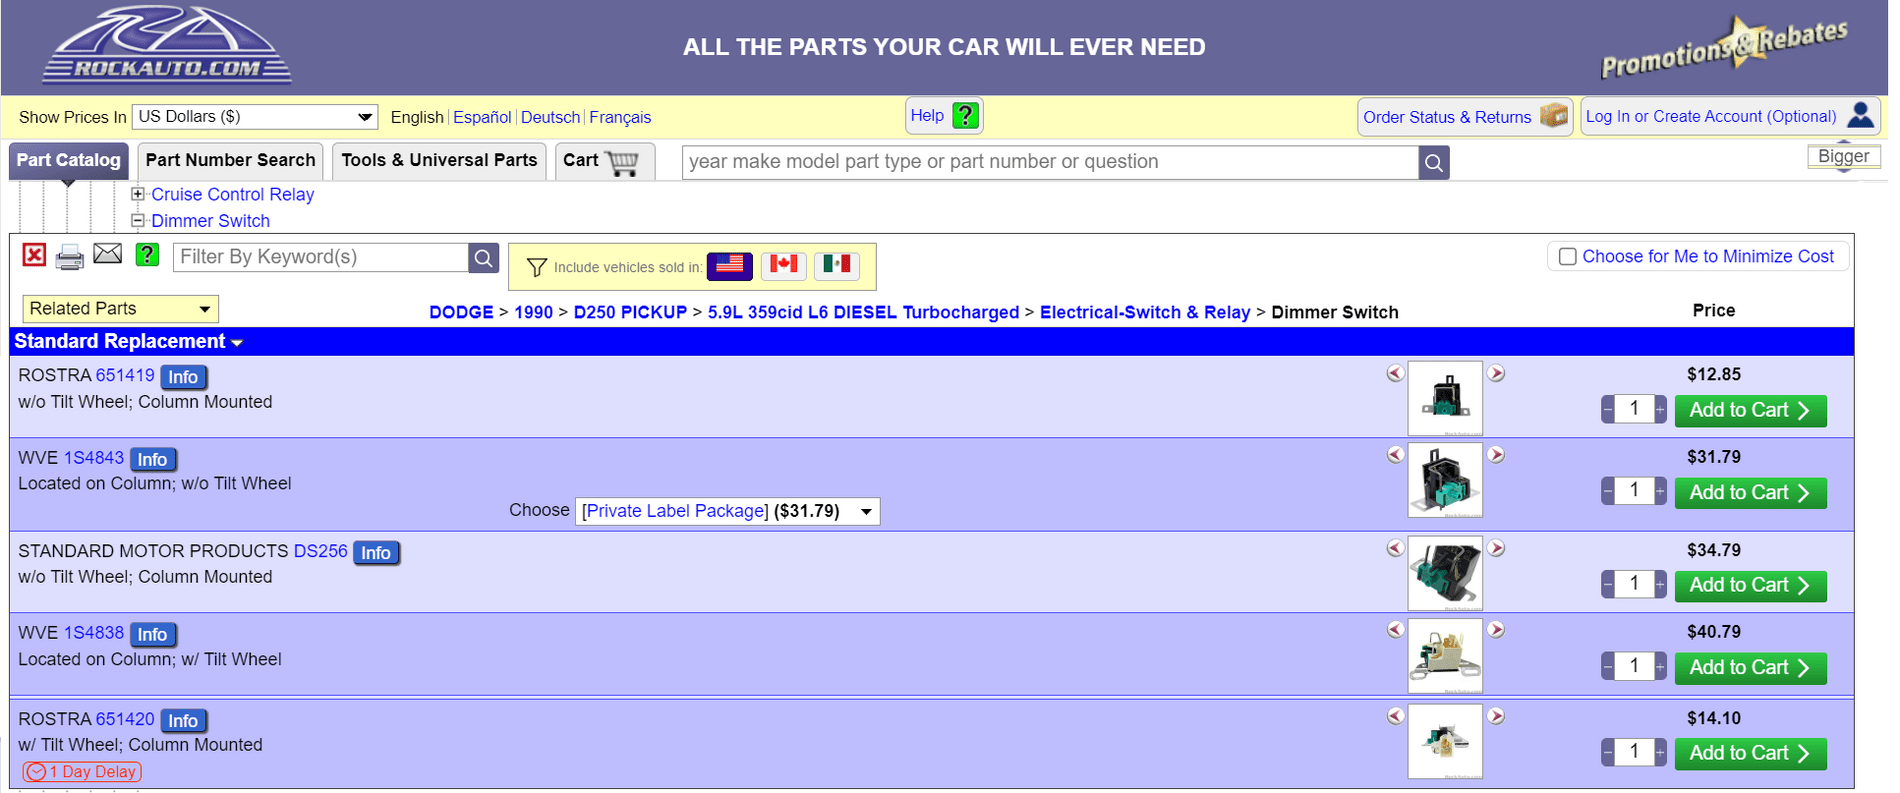1900x793 pixels.
Task: Open Info for WVE 1S4838
Action: pos(152,635)
